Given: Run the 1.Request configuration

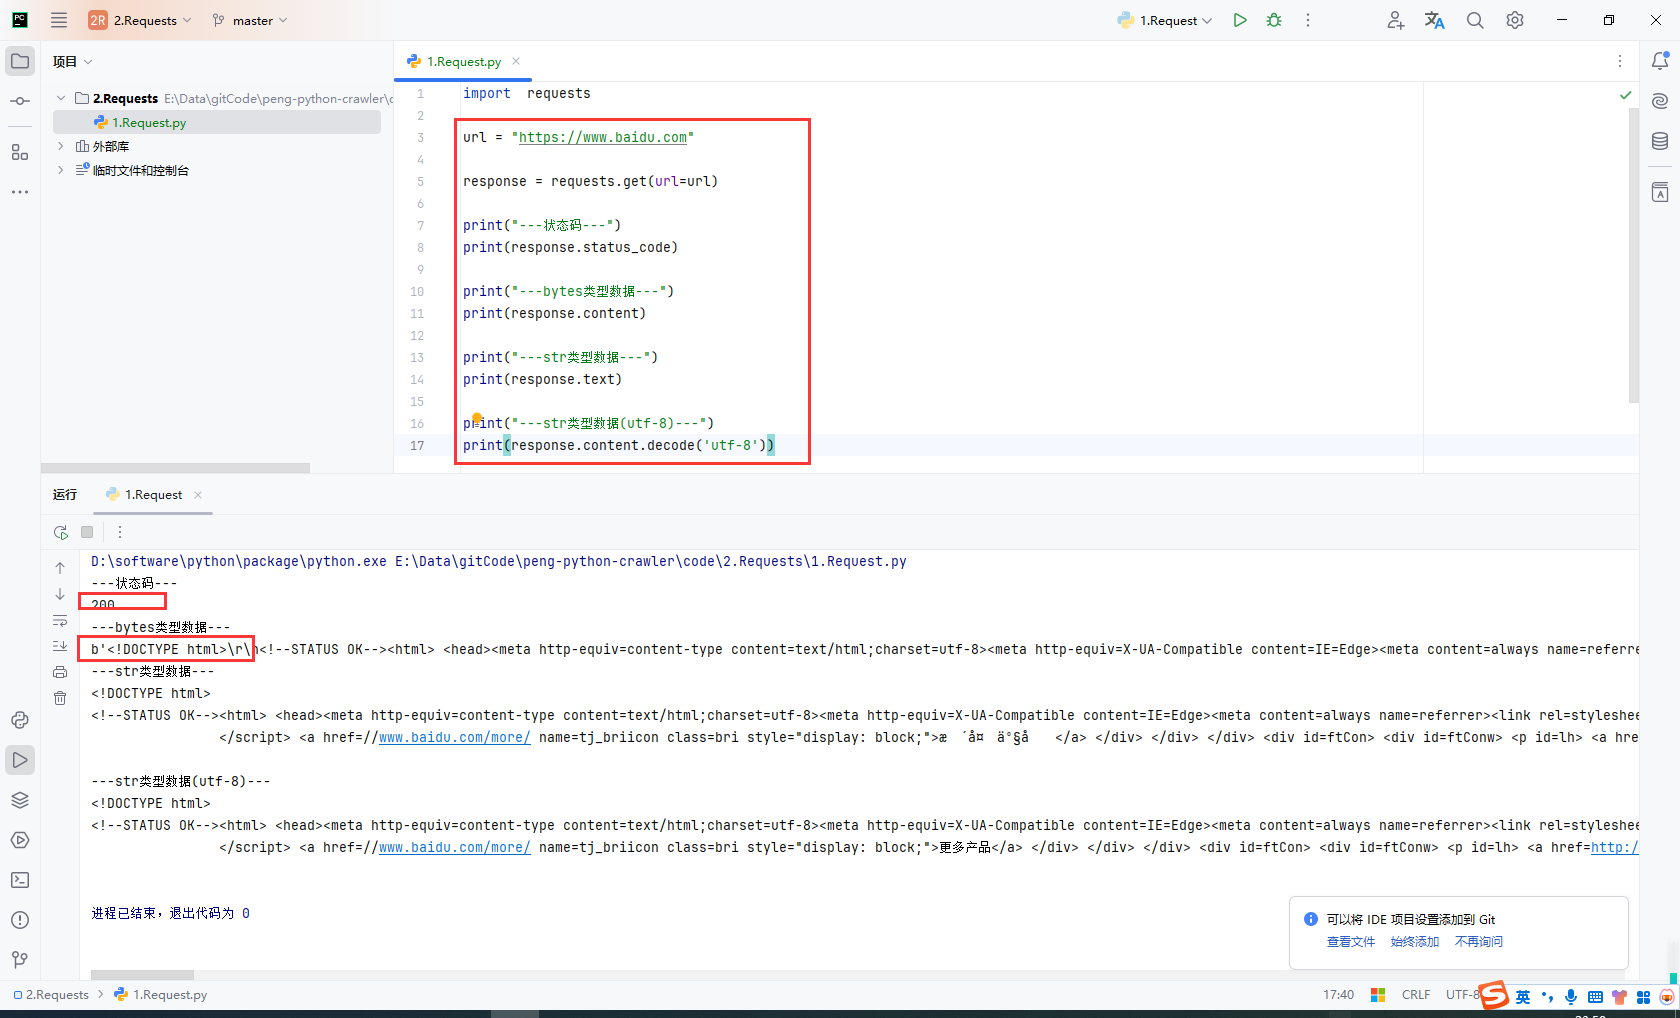Looking at the screenshot, I should pos(1240,20).
